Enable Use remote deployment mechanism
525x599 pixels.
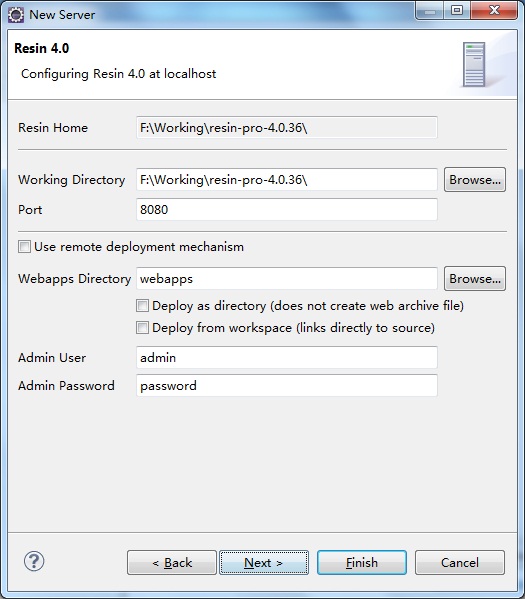click(x=24, y=247)
